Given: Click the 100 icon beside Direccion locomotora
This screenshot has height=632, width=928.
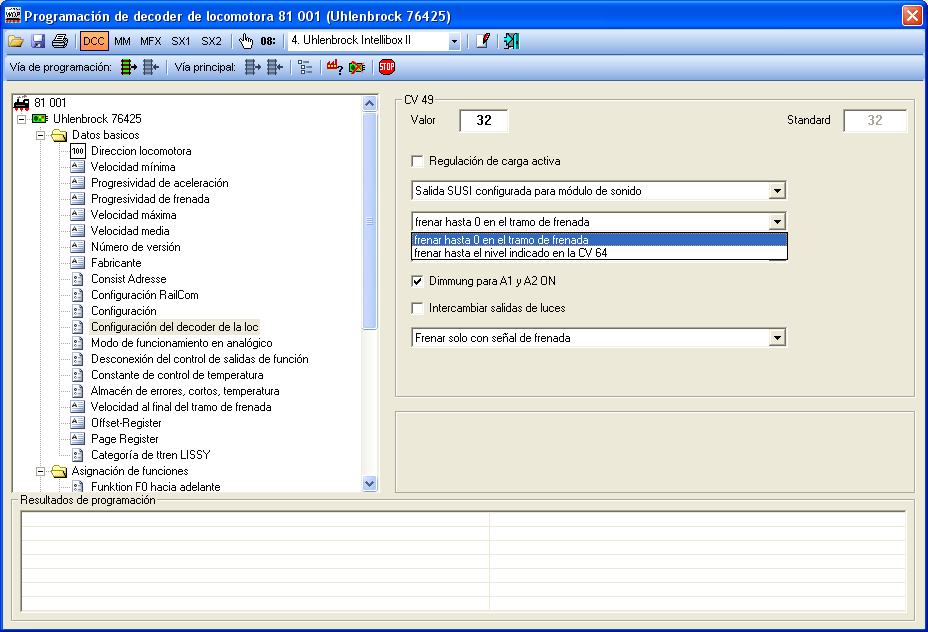Looking at the screenshot, I should [78, 151].
